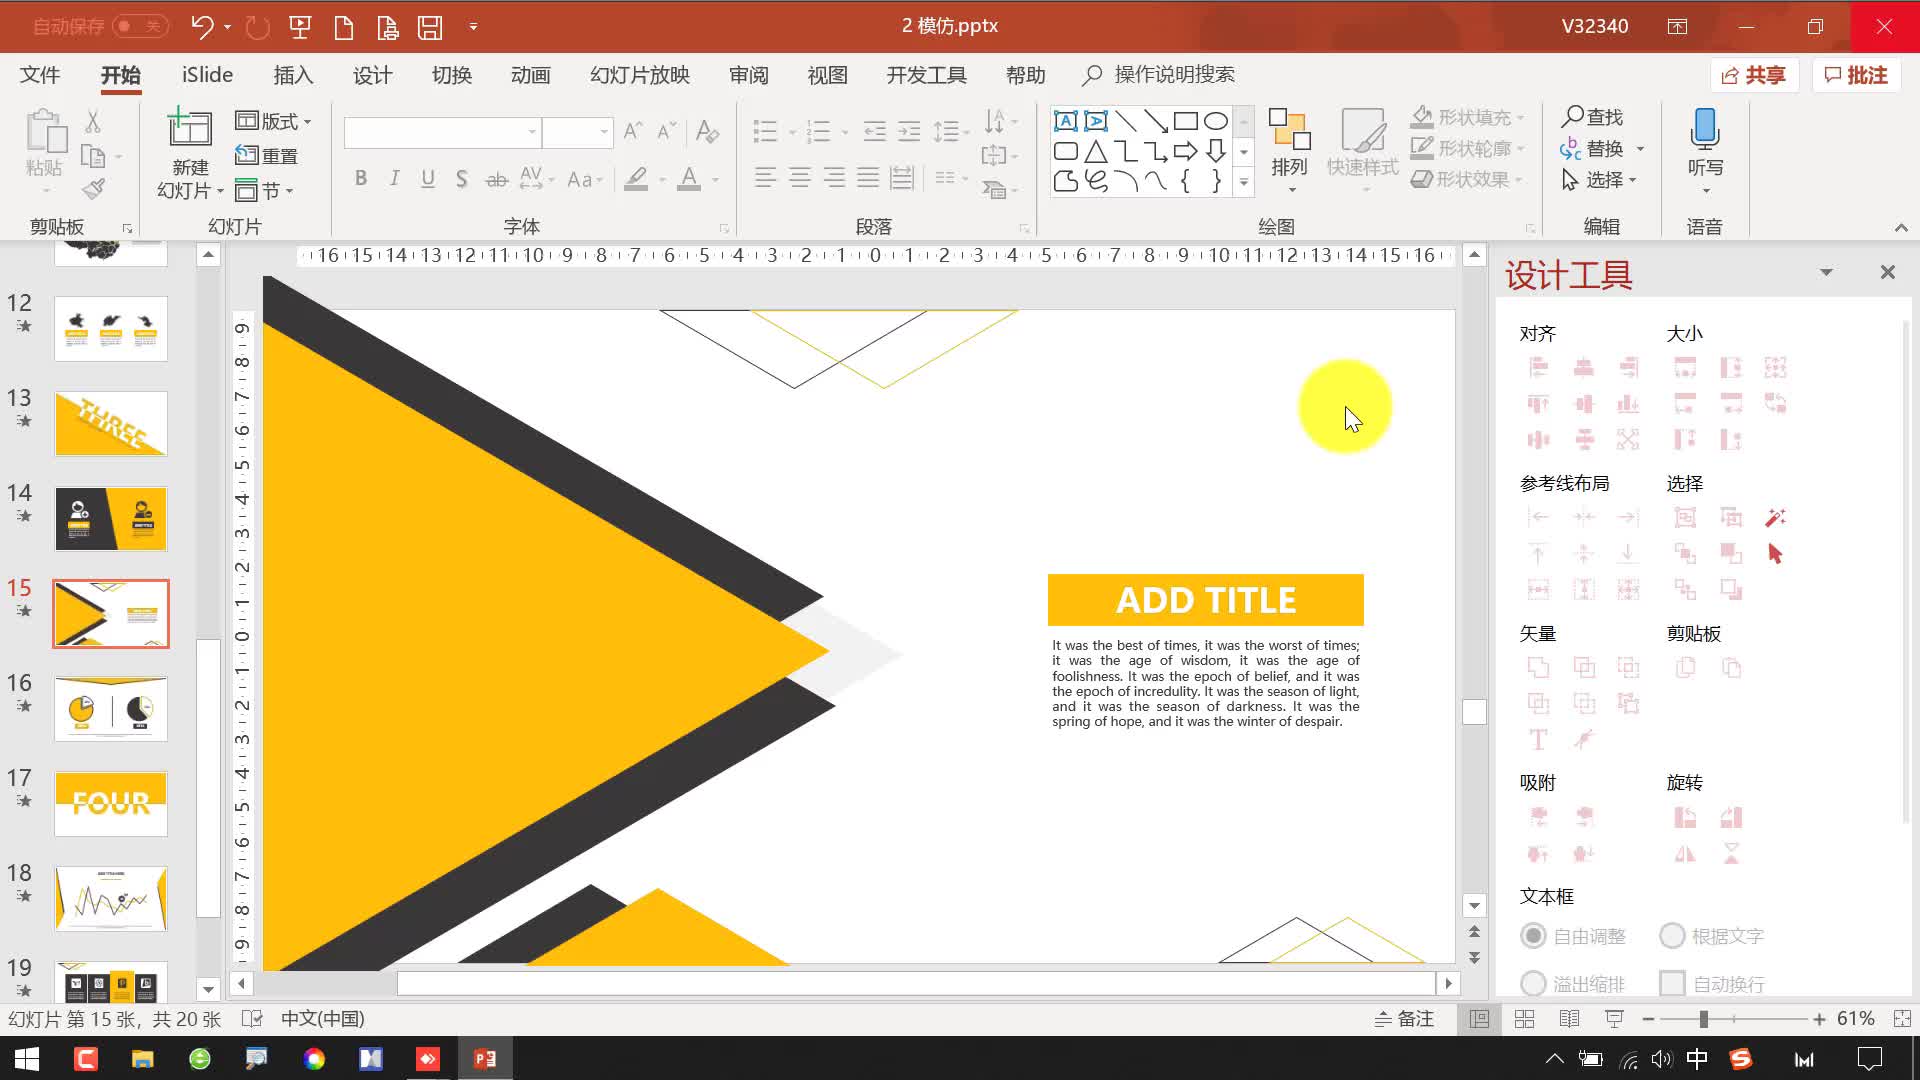Open File Explorer from taskbar
This screenshot has width=1920, height=1080.
(x=143, y=1059)
